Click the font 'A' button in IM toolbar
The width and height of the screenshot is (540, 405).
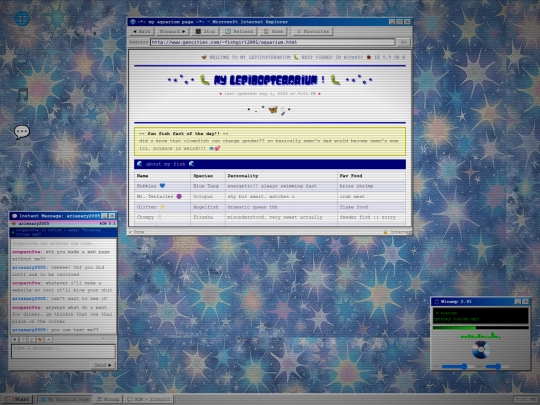click(x=49, y=340)
